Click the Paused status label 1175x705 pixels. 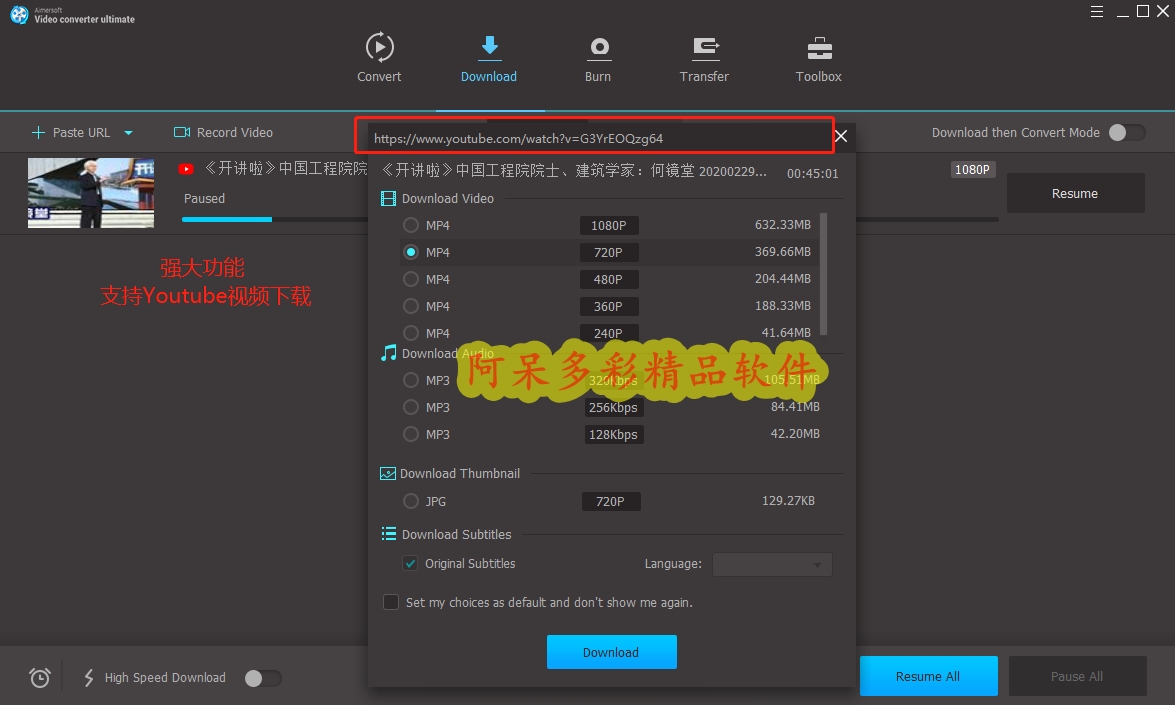[205, 199]
